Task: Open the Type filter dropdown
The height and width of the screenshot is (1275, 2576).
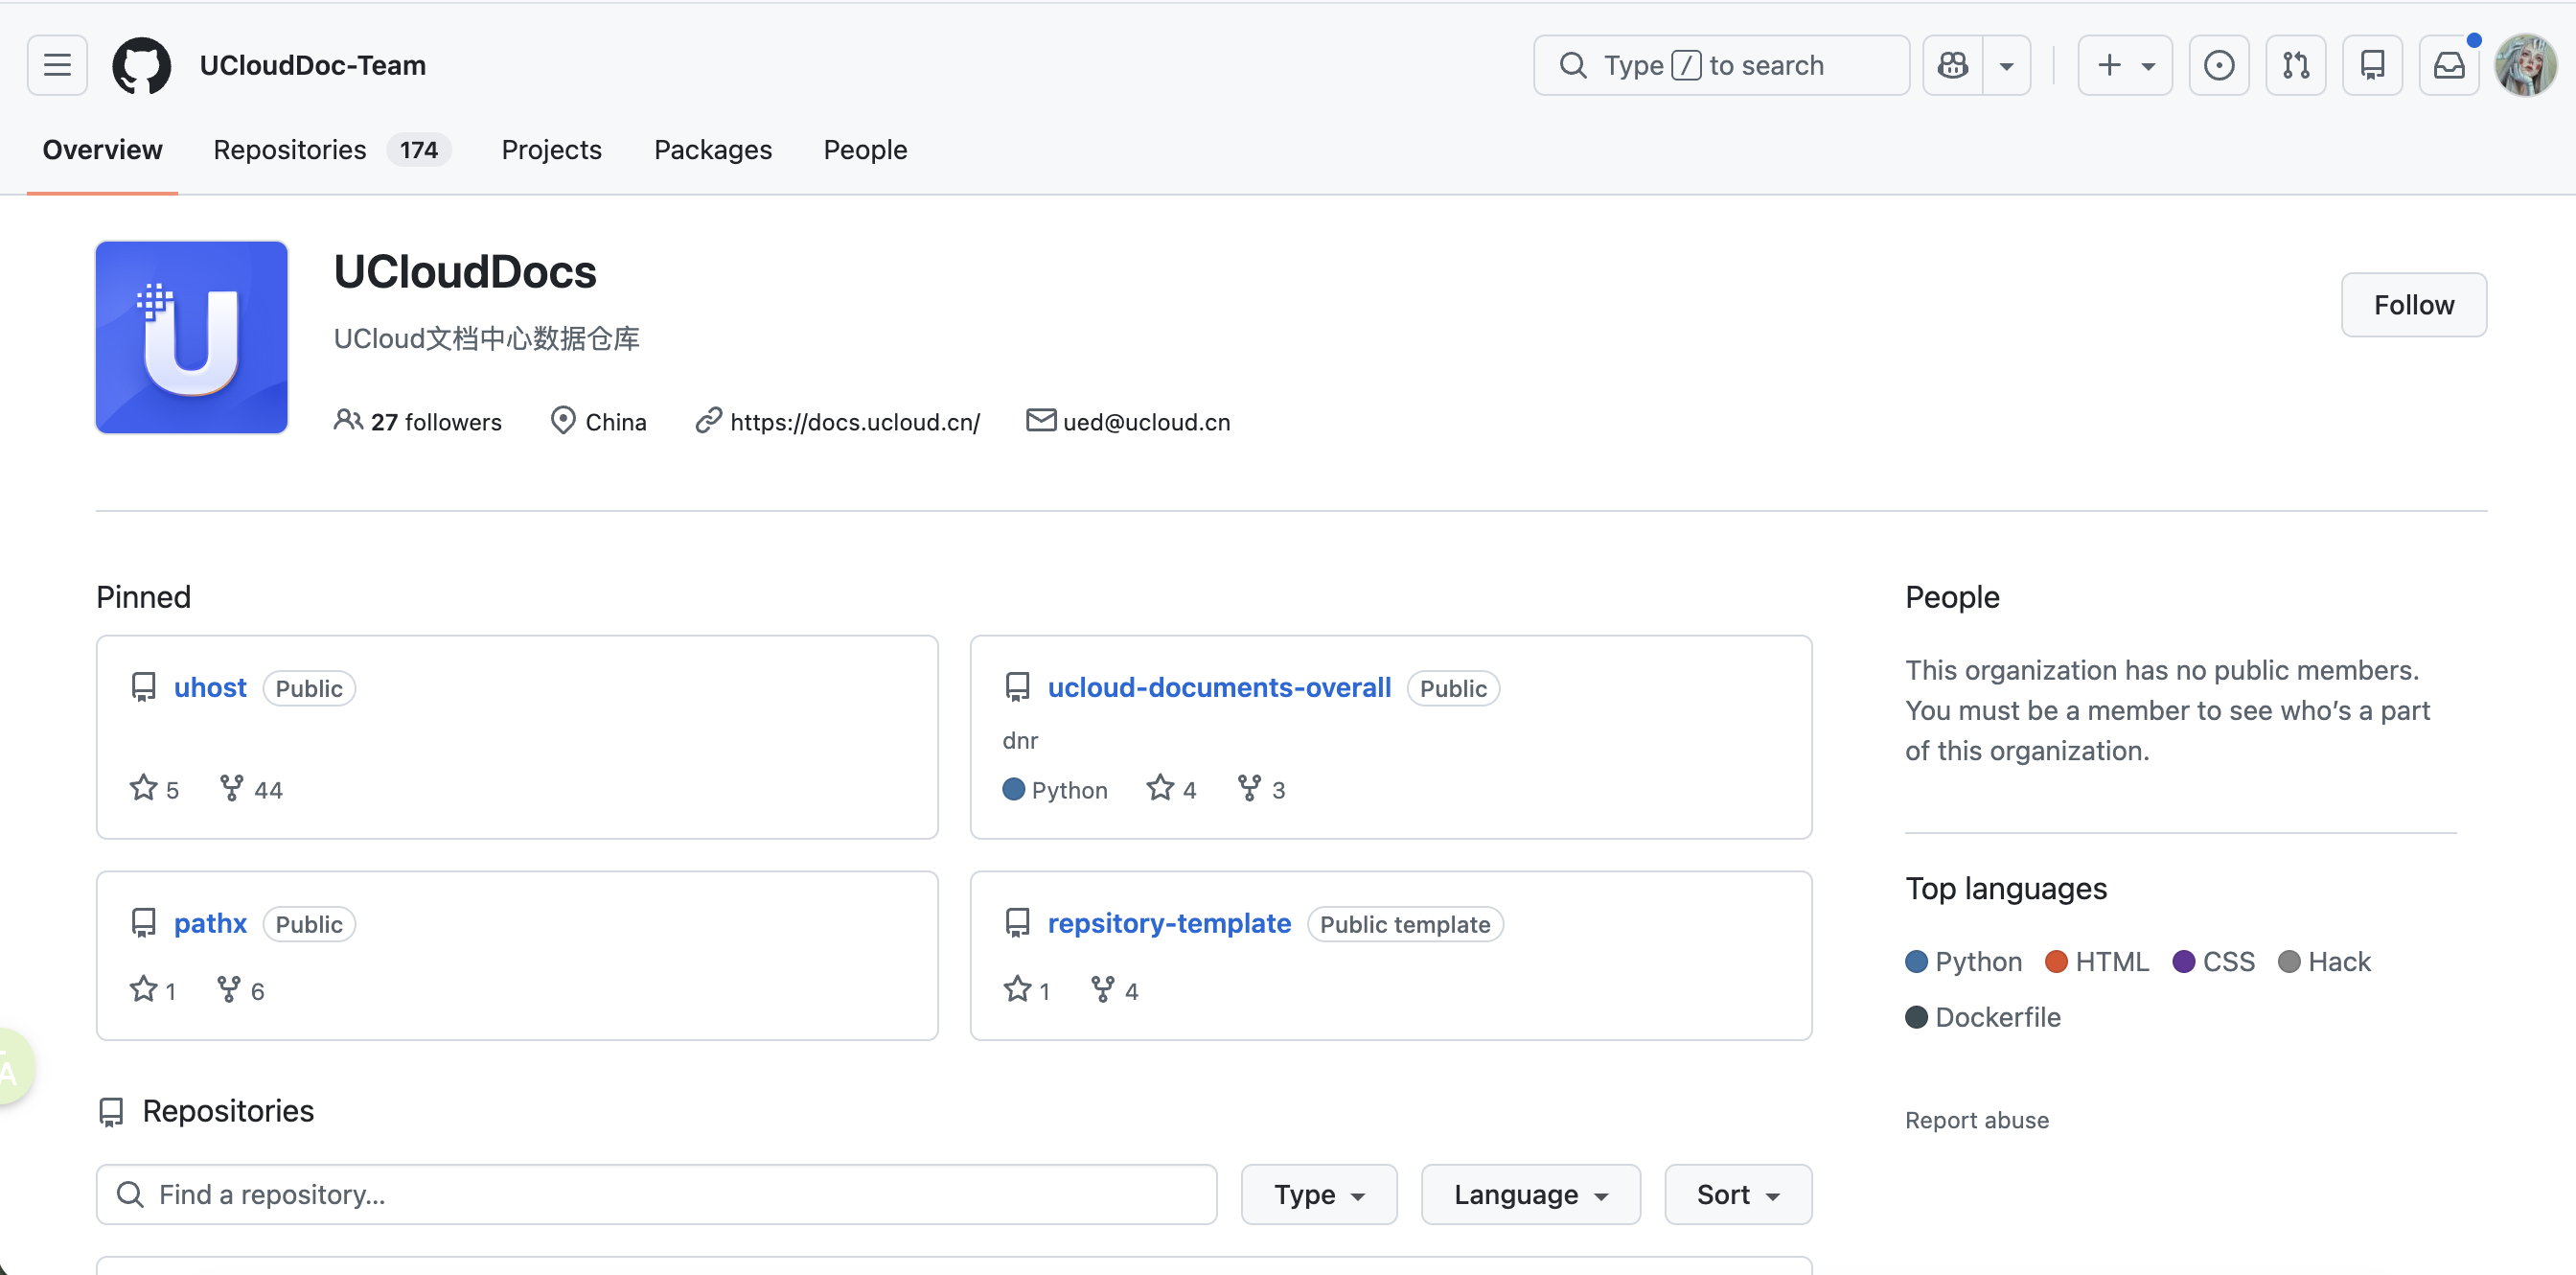Action: 1319,1194
